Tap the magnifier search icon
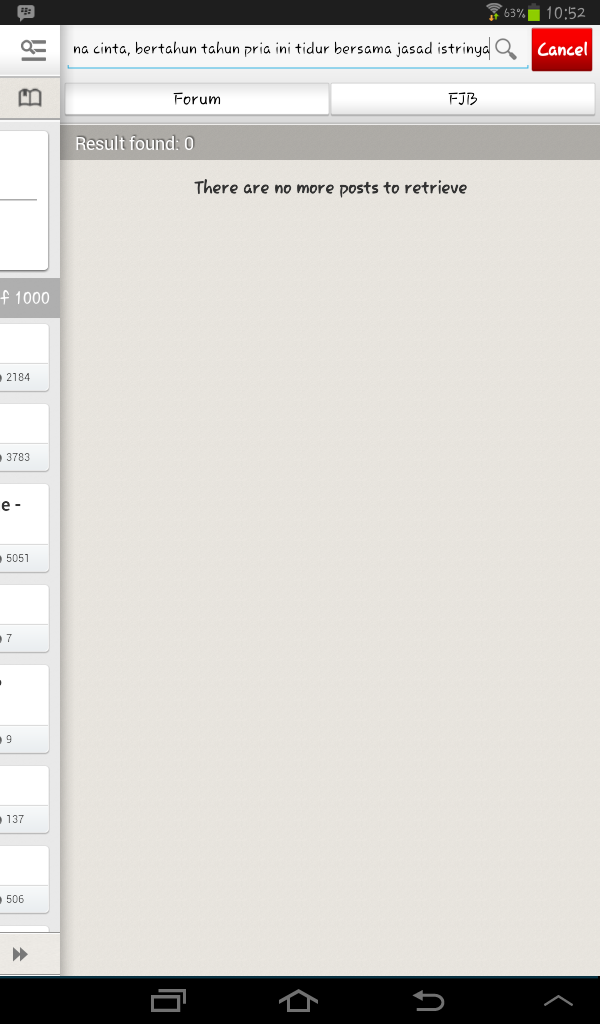This screenshot has height=1024, width=600. pyautogui.click(x=506, y=49)
